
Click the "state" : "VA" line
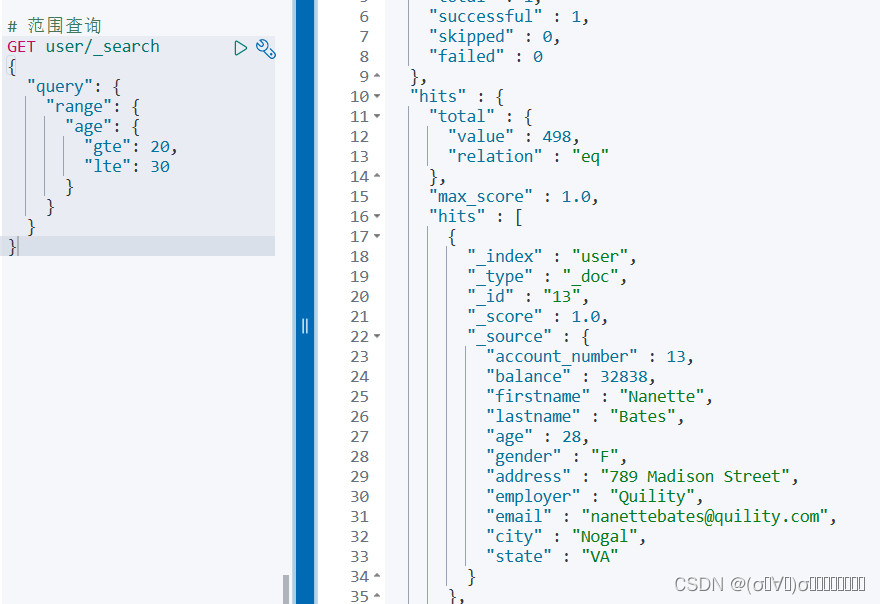pos(552,556)
